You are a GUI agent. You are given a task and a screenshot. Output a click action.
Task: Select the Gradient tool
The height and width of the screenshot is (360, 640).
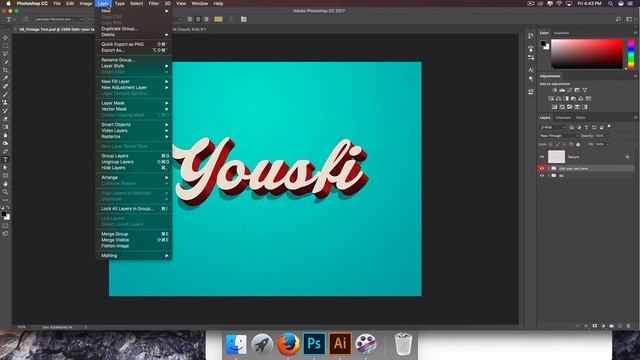tap(5, 127)
